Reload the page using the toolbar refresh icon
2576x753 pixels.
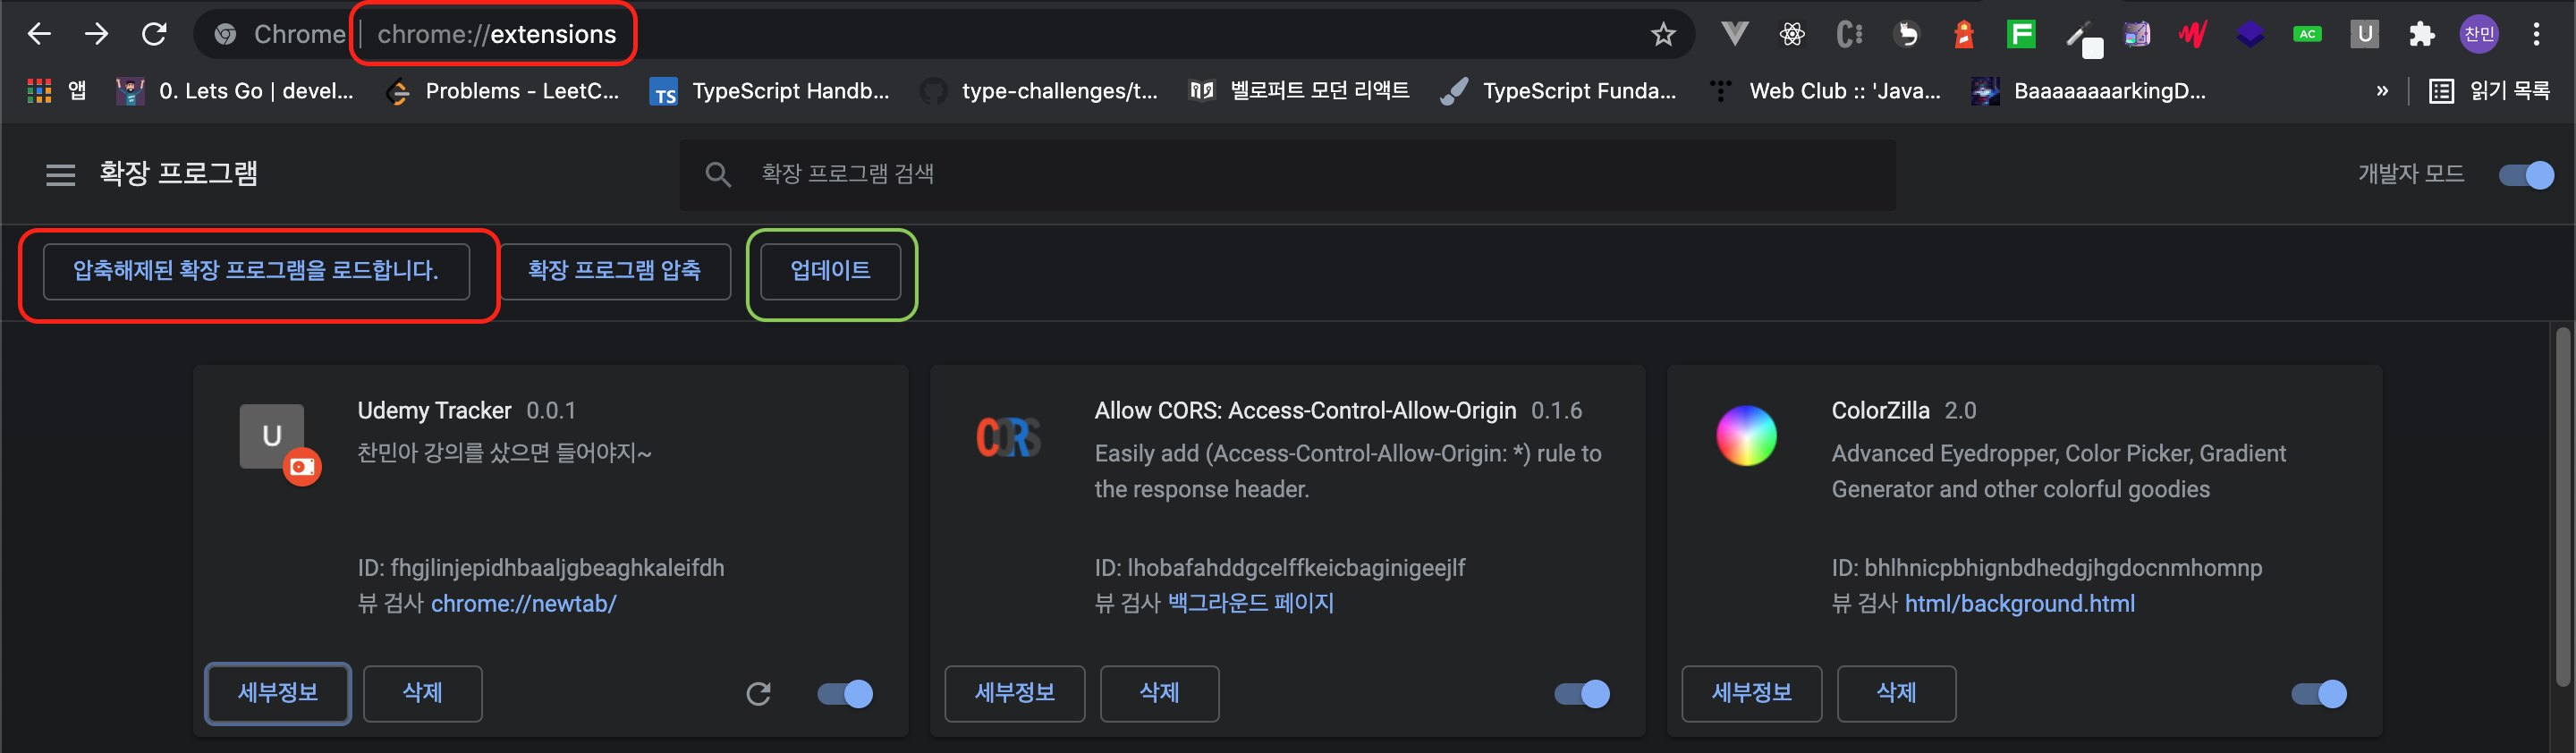click(x=154, y=34)
